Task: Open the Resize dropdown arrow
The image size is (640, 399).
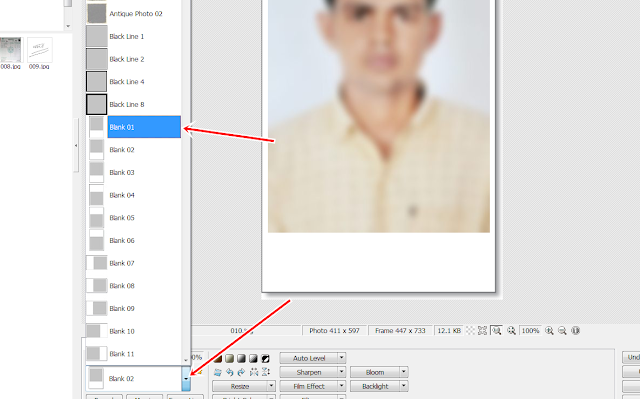Action: point(271,386)
